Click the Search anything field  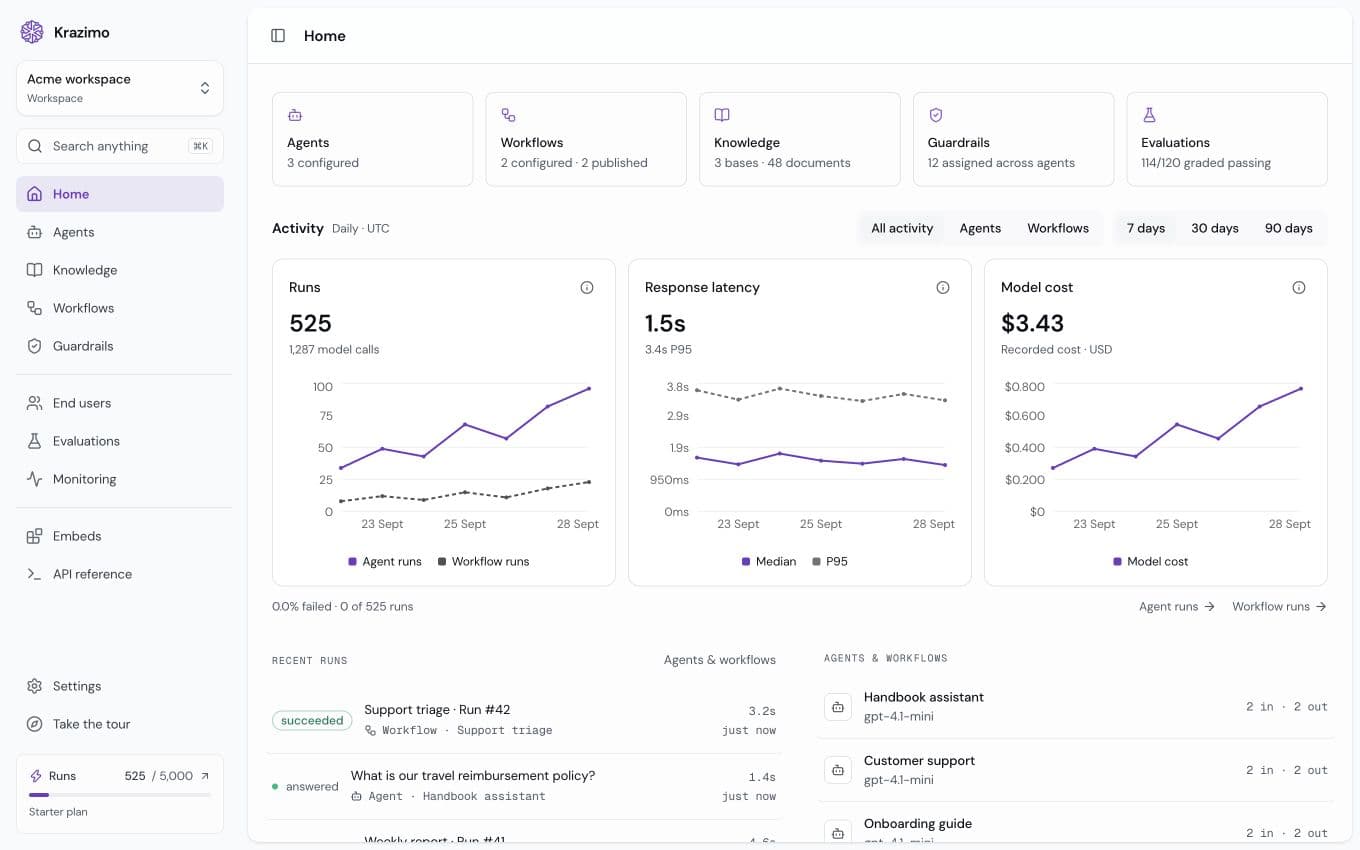(x=120, y=146)
